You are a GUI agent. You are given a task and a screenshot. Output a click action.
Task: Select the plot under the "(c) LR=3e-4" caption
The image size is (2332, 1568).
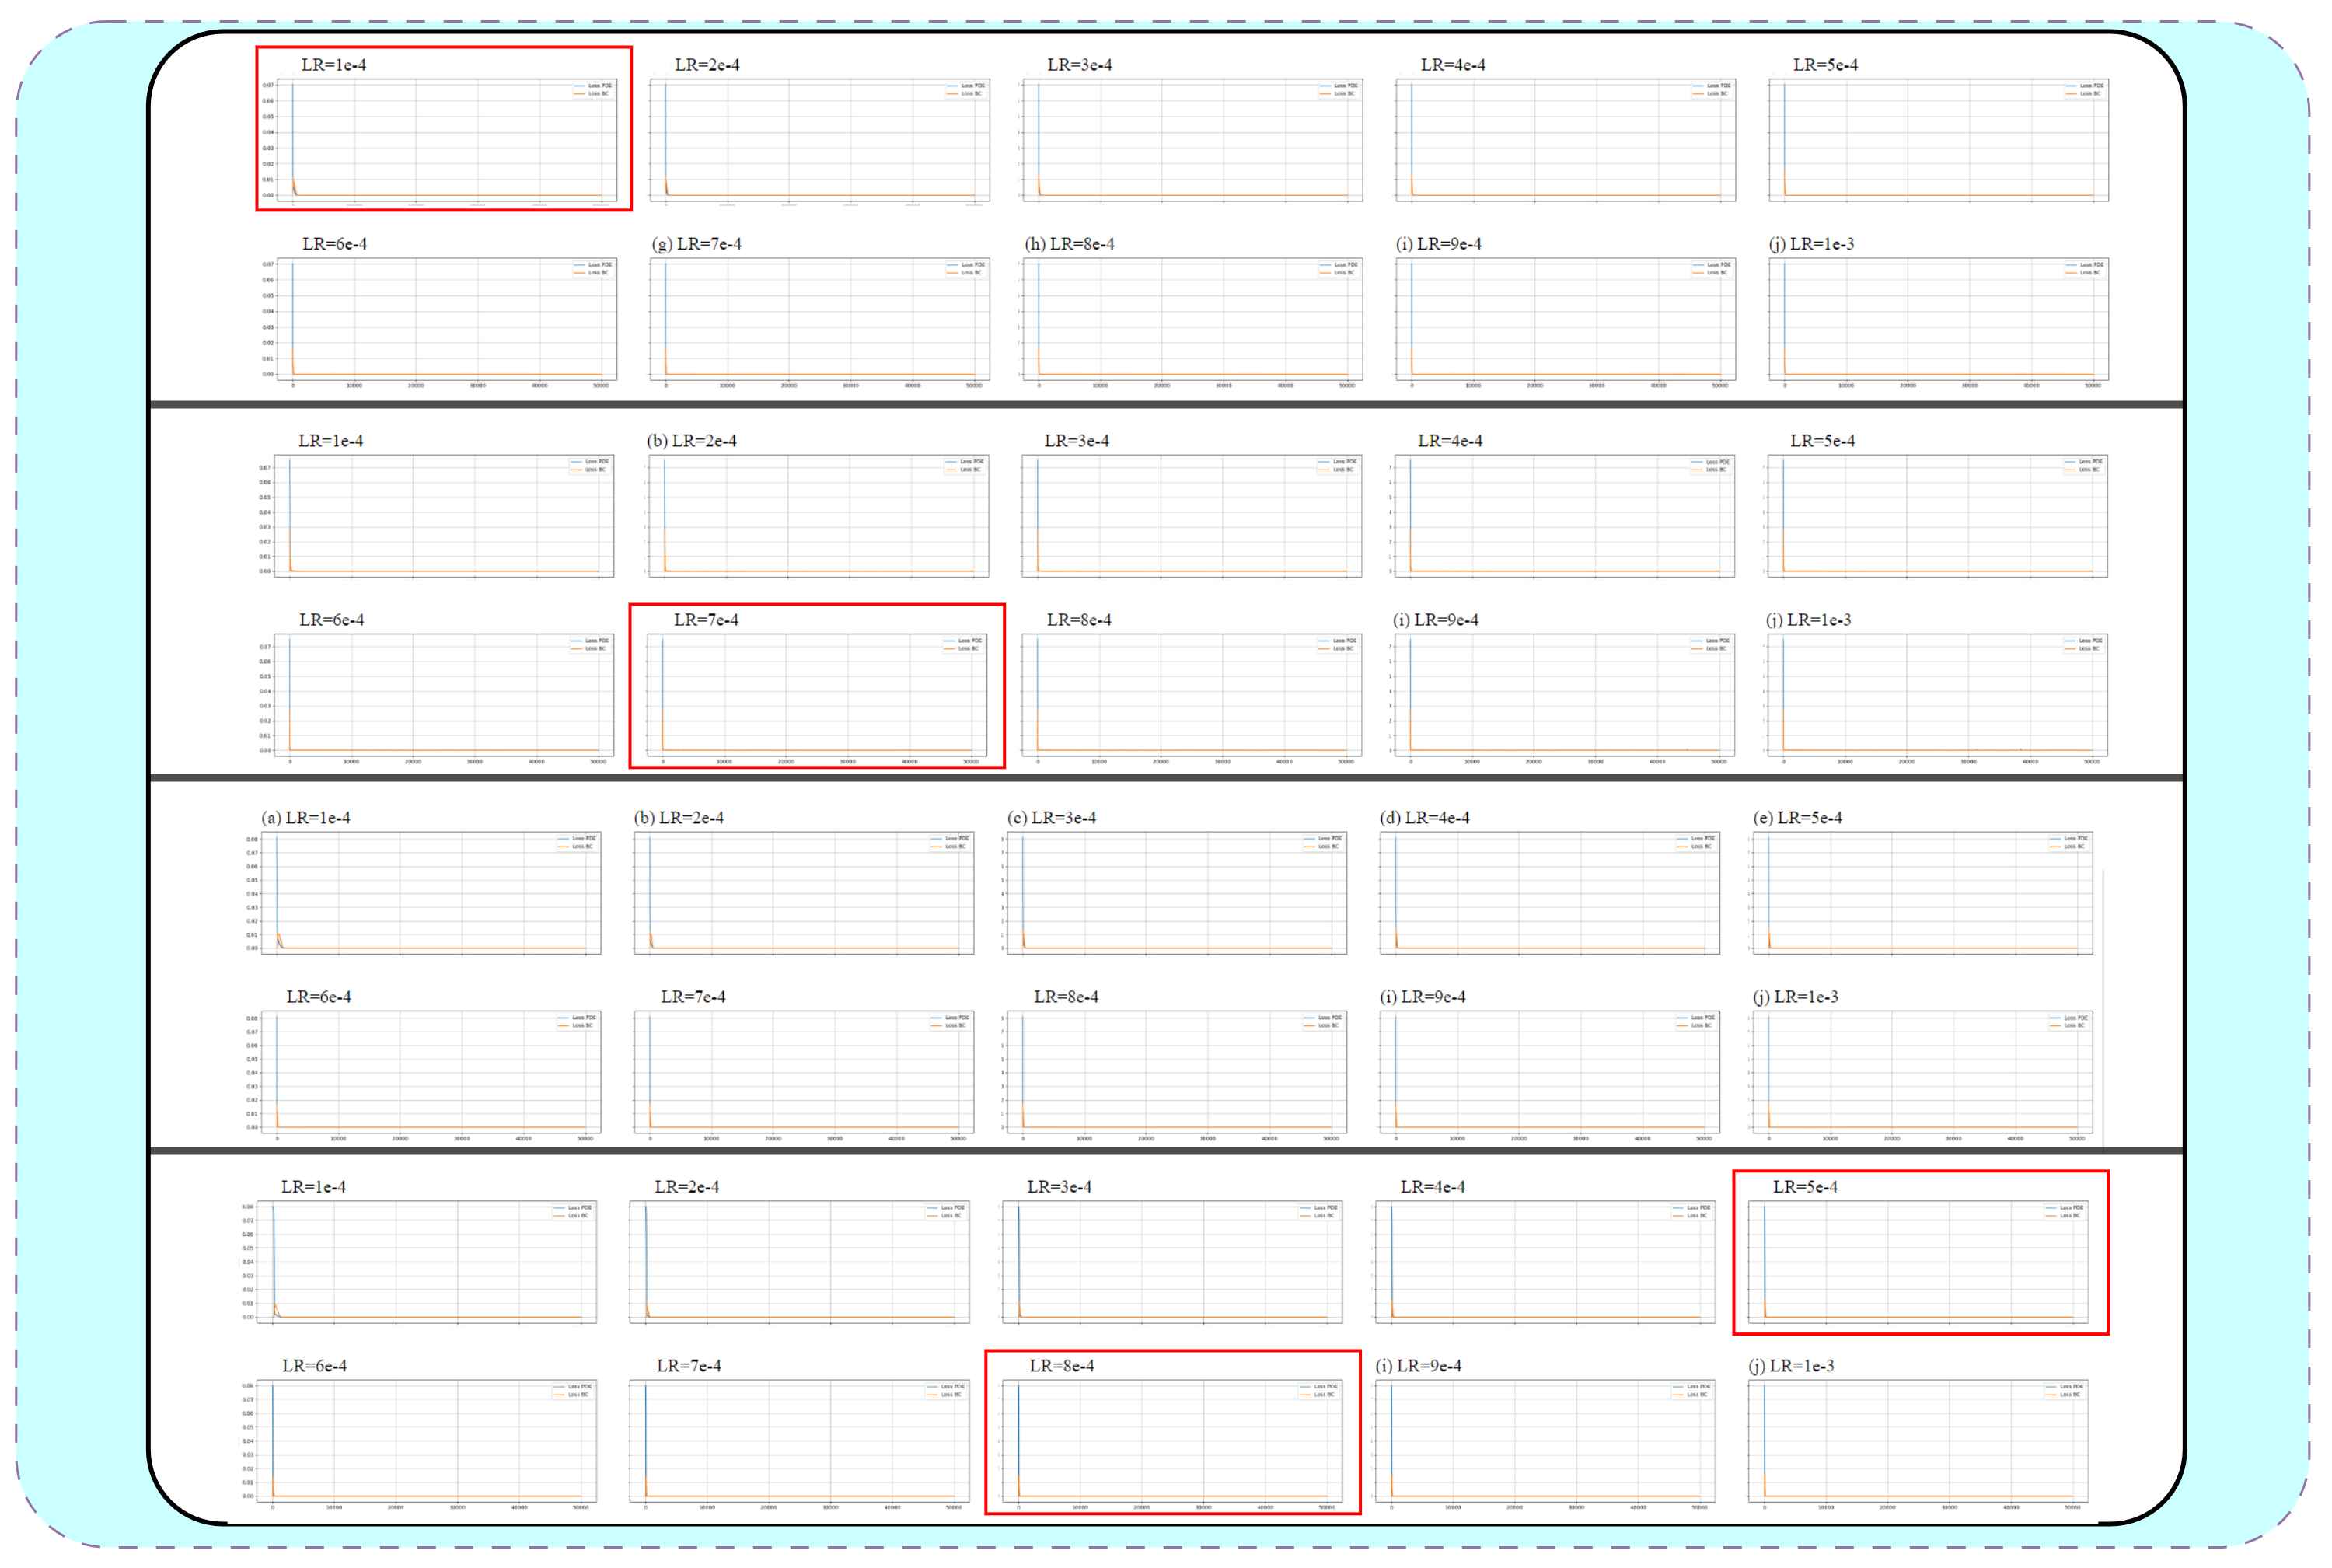1176,893
